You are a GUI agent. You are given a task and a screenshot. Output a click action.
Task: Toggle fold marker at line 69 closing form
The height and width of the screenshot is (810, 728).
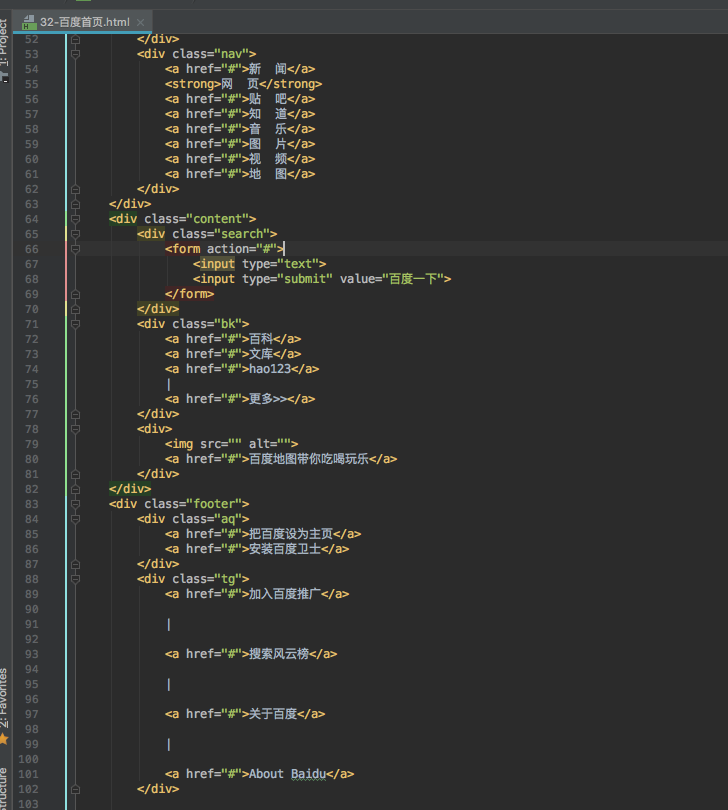[75, 294]
